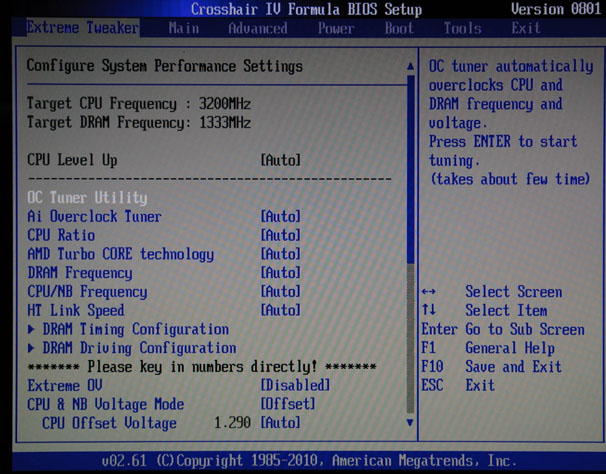Viewport: 606px width, 474px height.
Task: Click the Target CPU Frequency 3200MHz text
Action: click(139, 104)
